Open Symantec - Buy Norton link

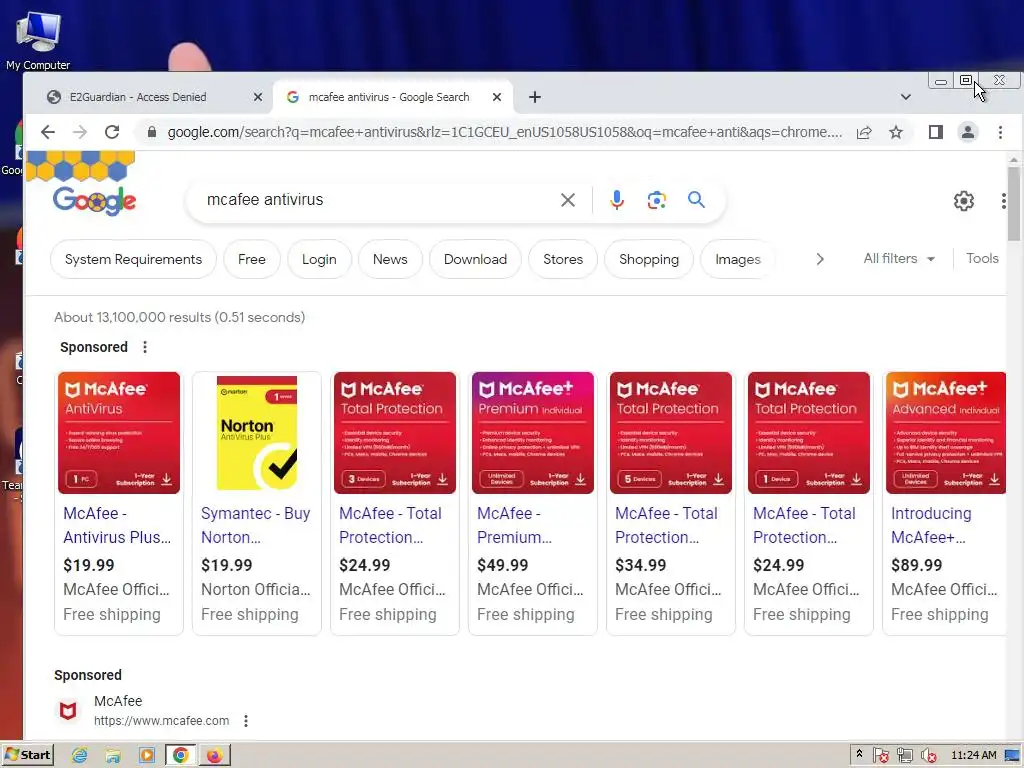click(255, 525)
